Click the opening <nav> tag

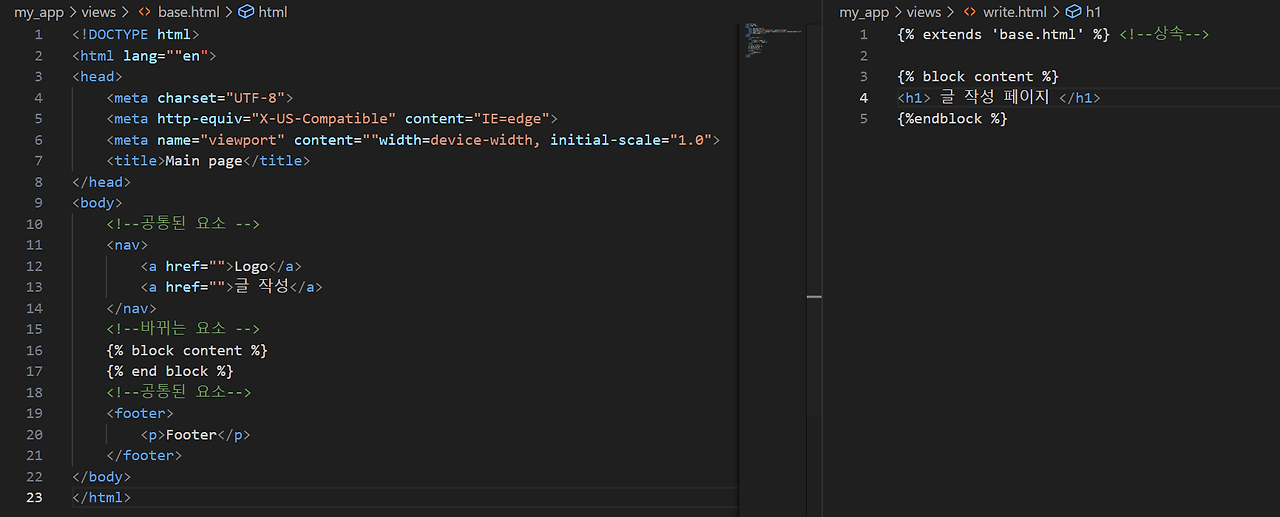coord(127,245)
